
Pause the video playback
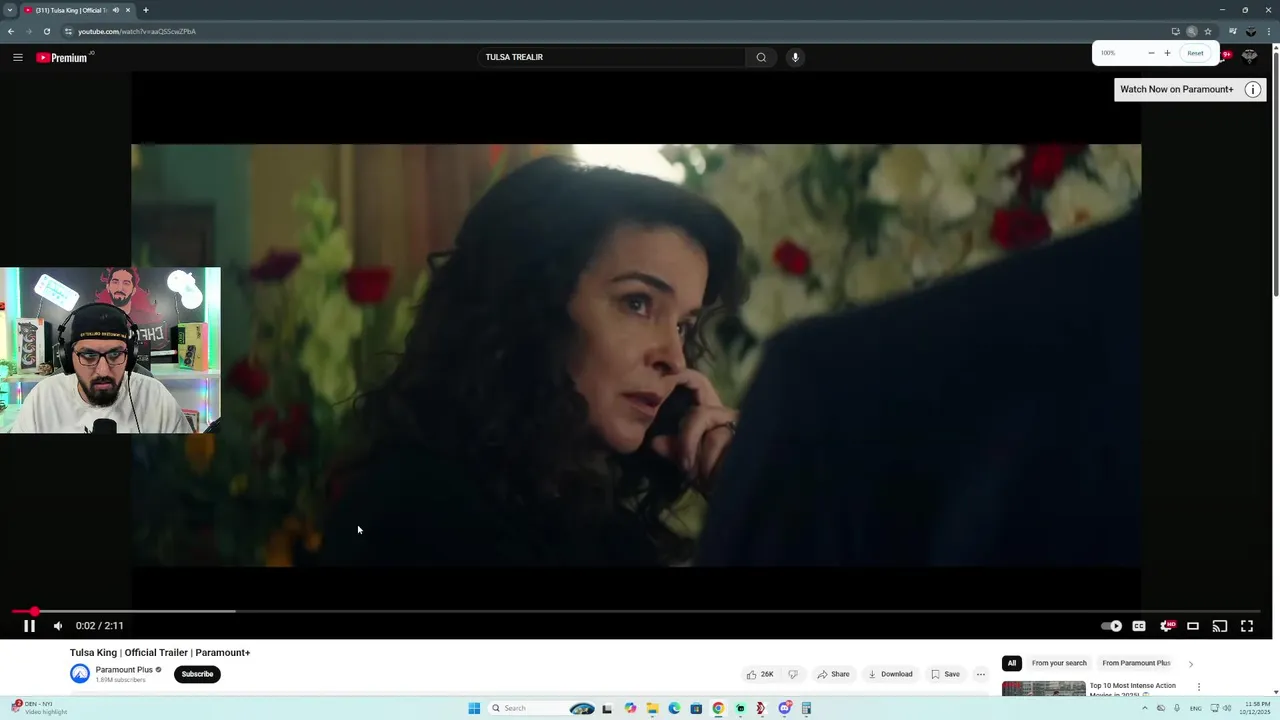coord(29,626)
